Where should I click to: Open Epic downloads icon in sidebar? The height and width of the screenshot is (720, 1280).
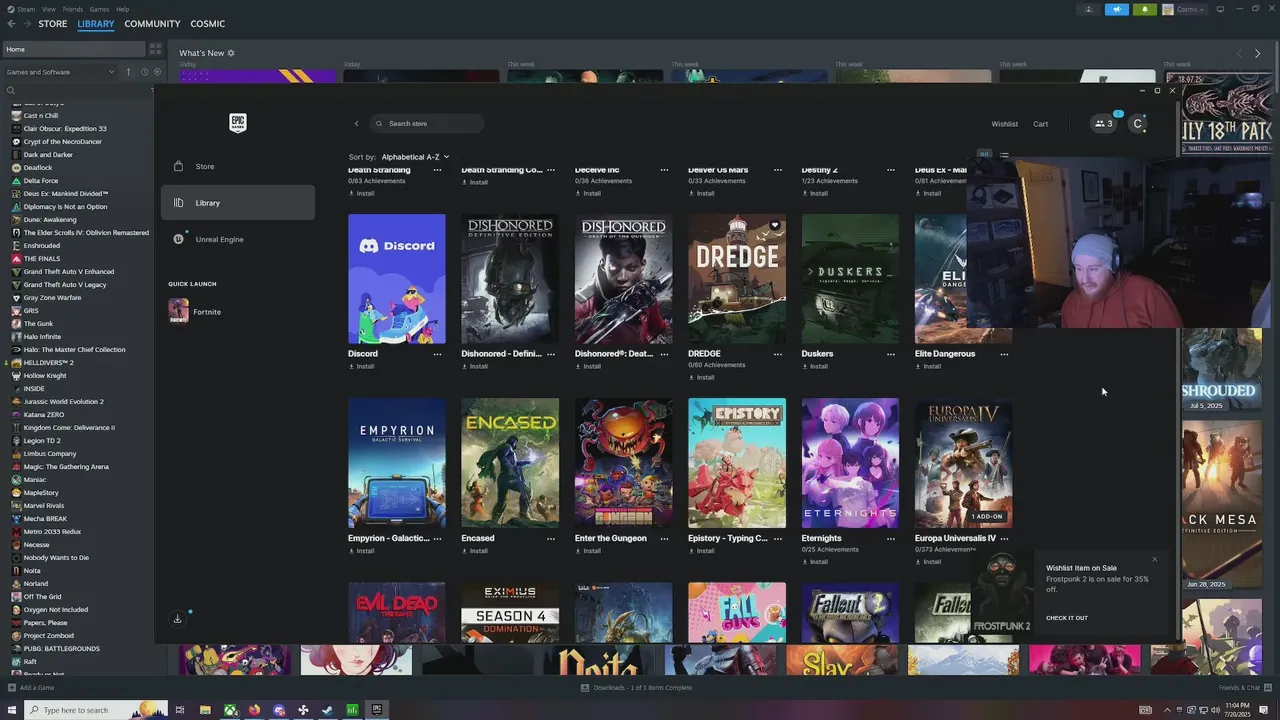(178, 619)
